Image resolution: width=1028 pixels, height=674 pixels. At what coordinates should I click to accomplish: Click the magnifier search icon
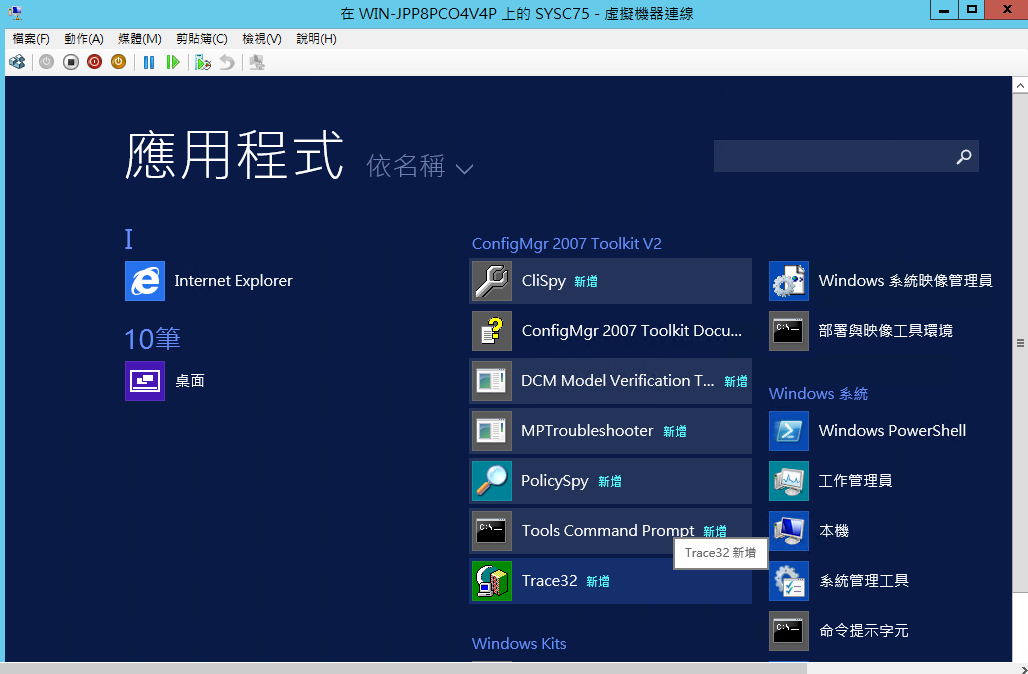pyautogui.click(x=964, y=156)
